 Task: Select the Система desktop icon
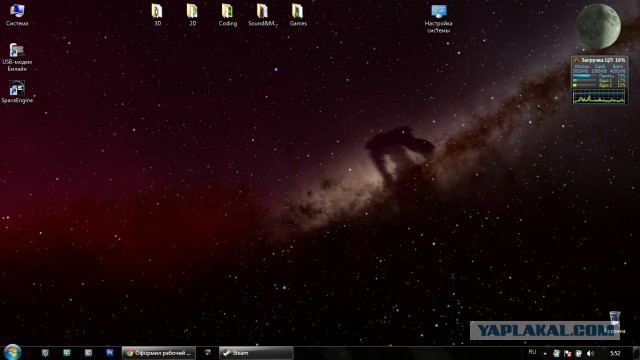point(17,15)
